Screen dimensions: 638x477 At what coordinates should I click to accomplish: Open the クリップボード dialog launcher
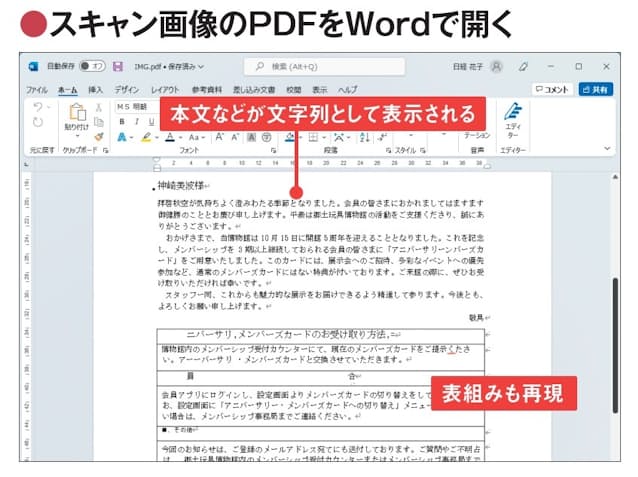[x=106, y=151]
